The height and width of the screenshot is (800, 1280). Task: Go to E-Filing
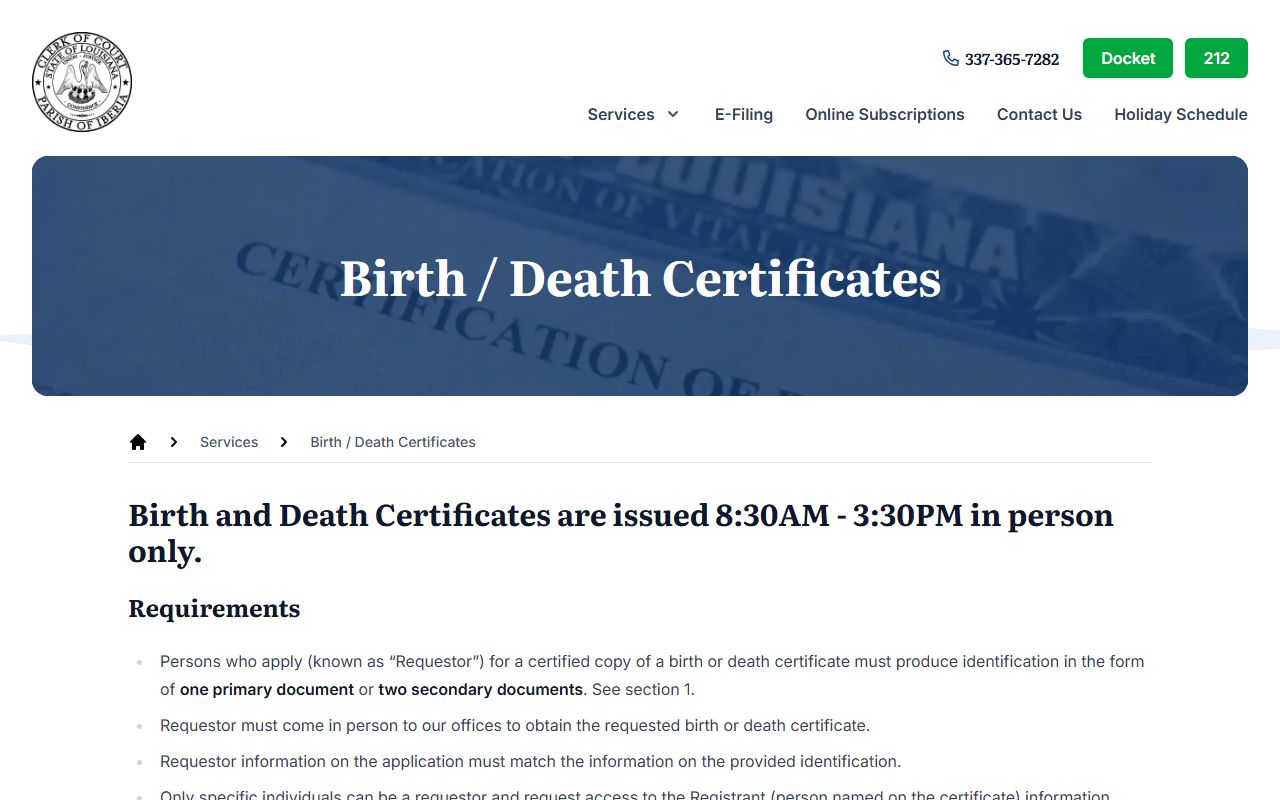tap(744, 114)
